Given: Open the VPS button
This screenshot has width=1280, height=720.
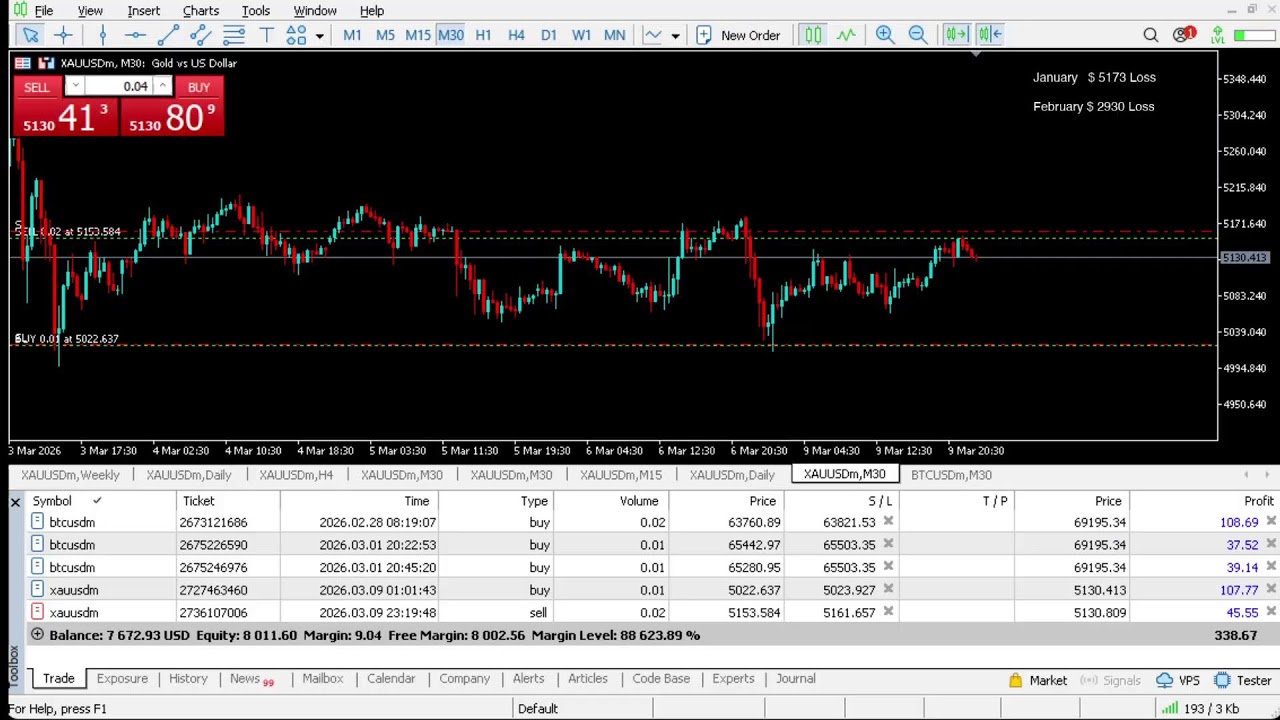Looking at the screenshot, I should click(x=1178, y=681).
